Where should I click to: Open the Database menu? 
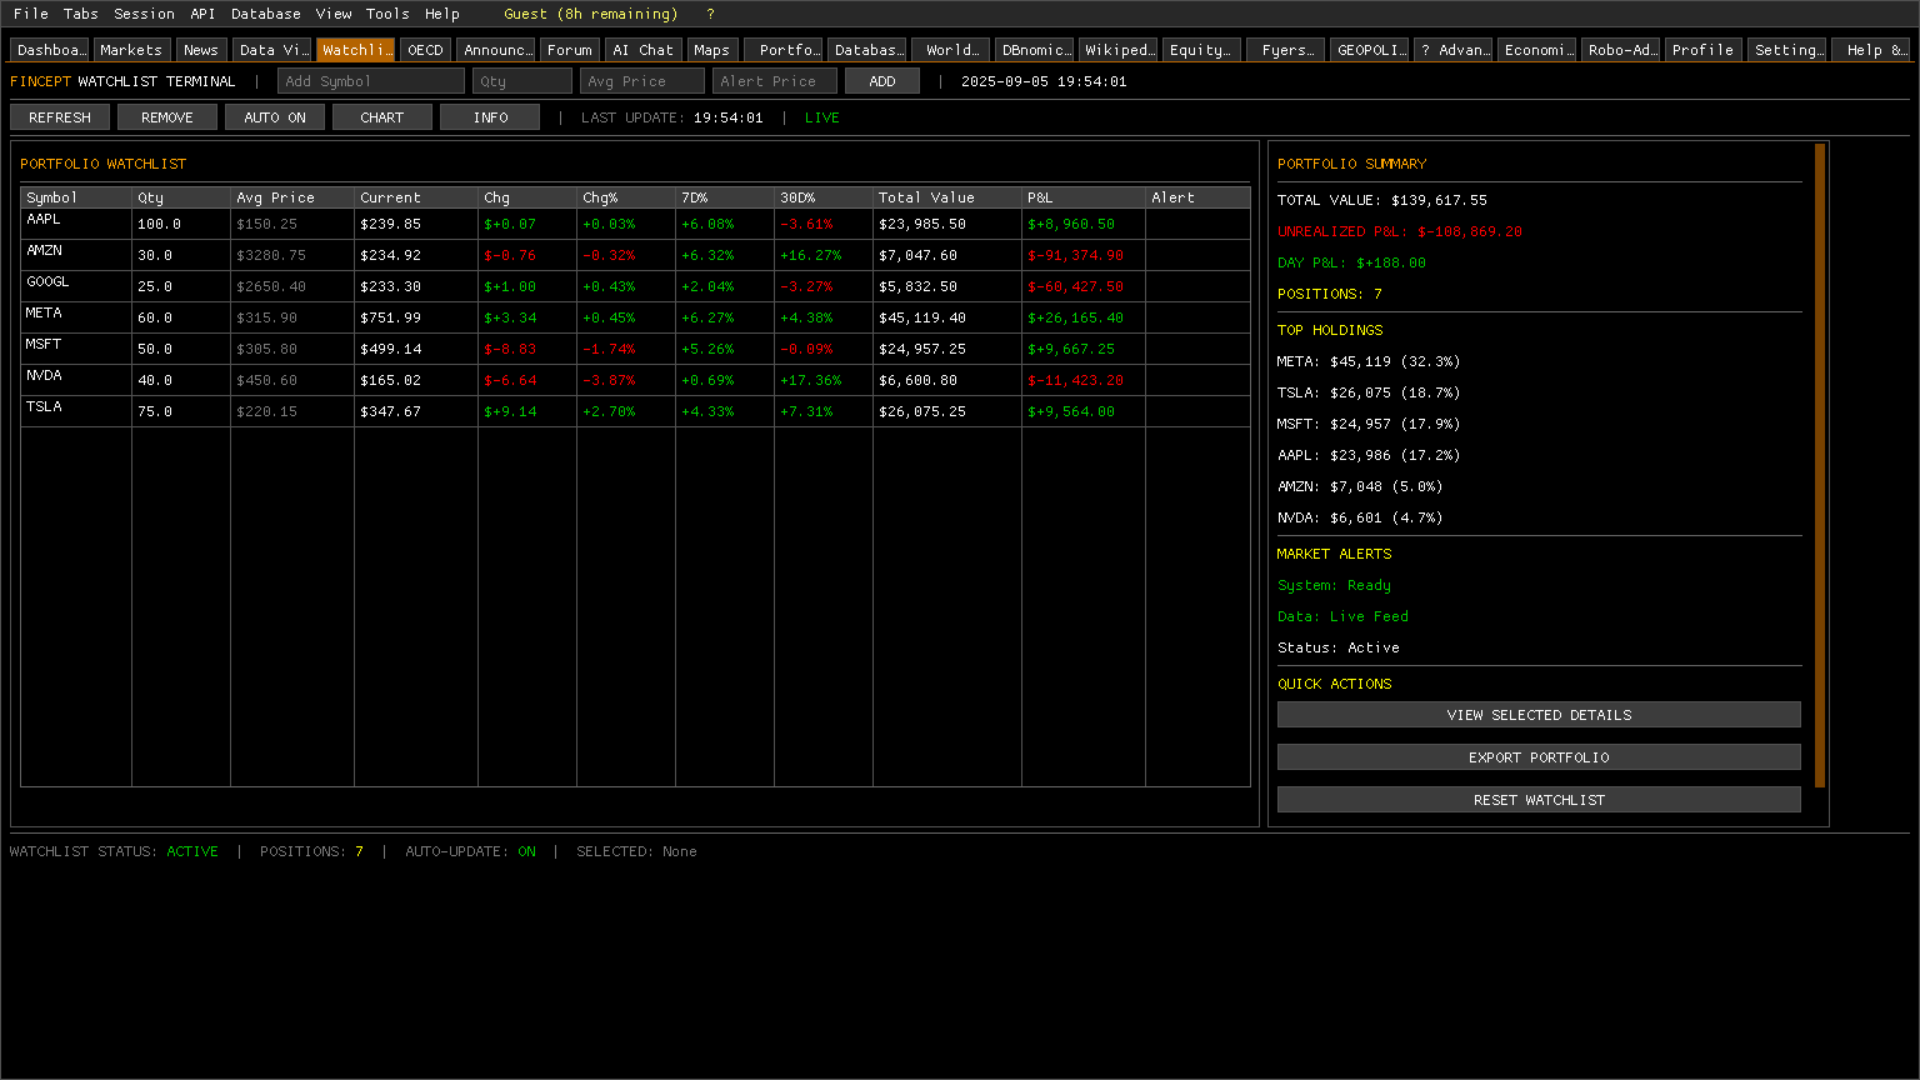(x=265, y=14)
